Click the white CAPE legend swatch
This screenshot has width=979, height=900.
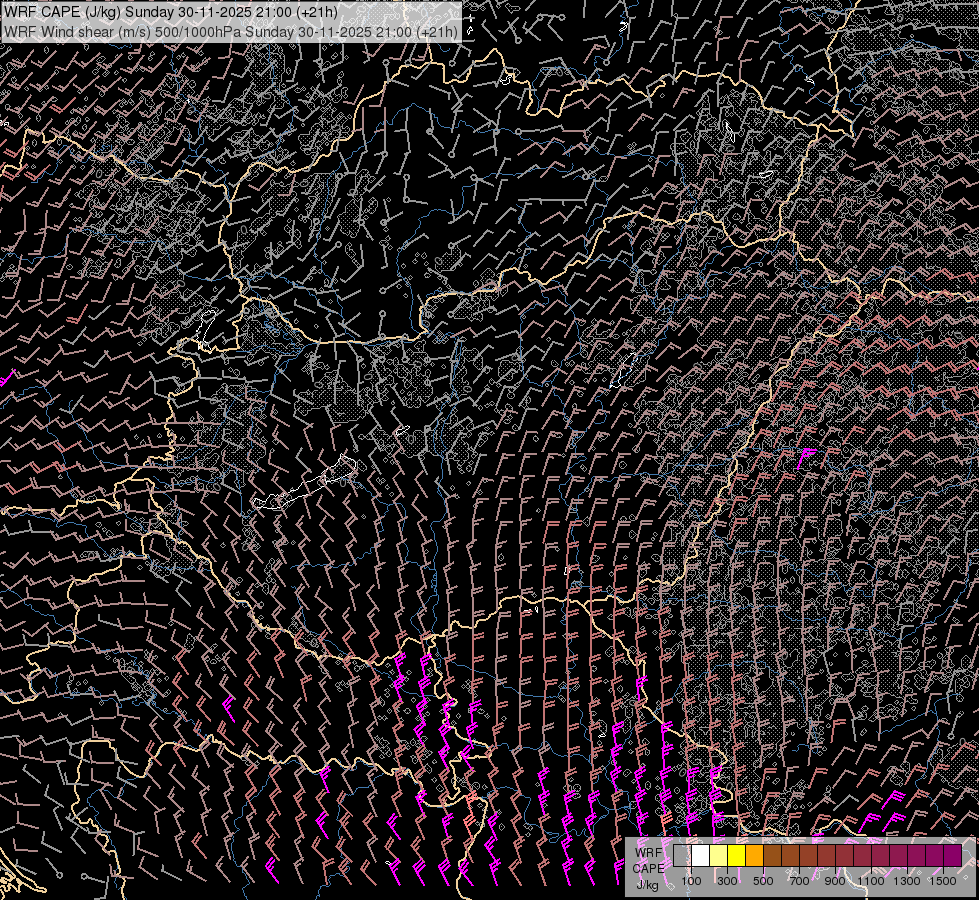pyautogui.click(x=700, y=856)
